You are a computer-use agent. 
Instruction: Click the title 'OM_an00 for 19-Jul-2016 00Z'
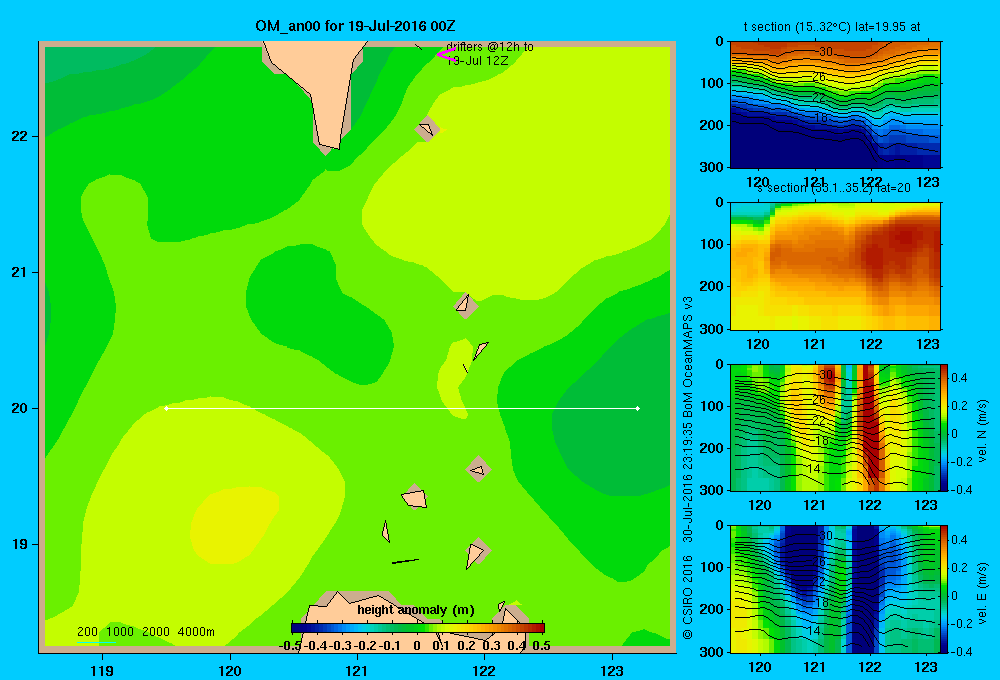355,26
